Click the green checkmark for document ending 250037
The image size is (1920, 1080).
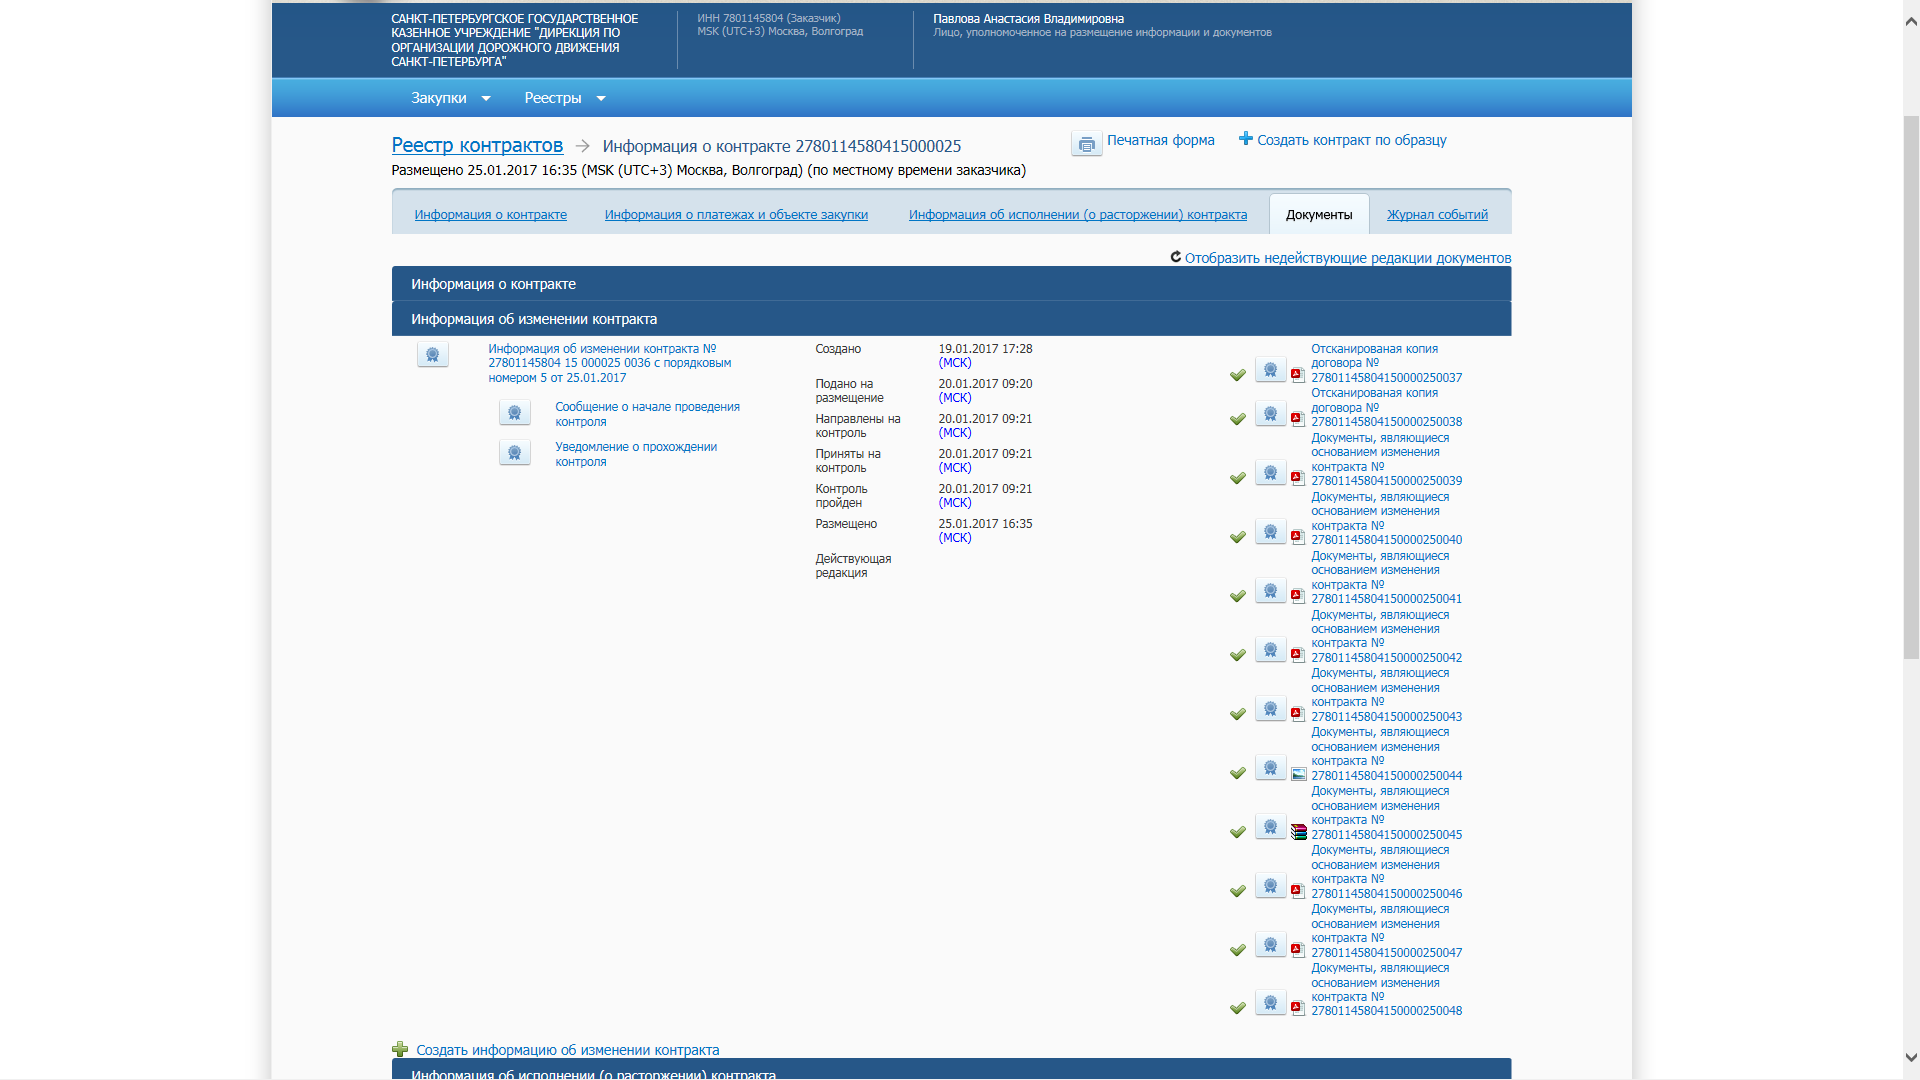[x=1238, y=375]
